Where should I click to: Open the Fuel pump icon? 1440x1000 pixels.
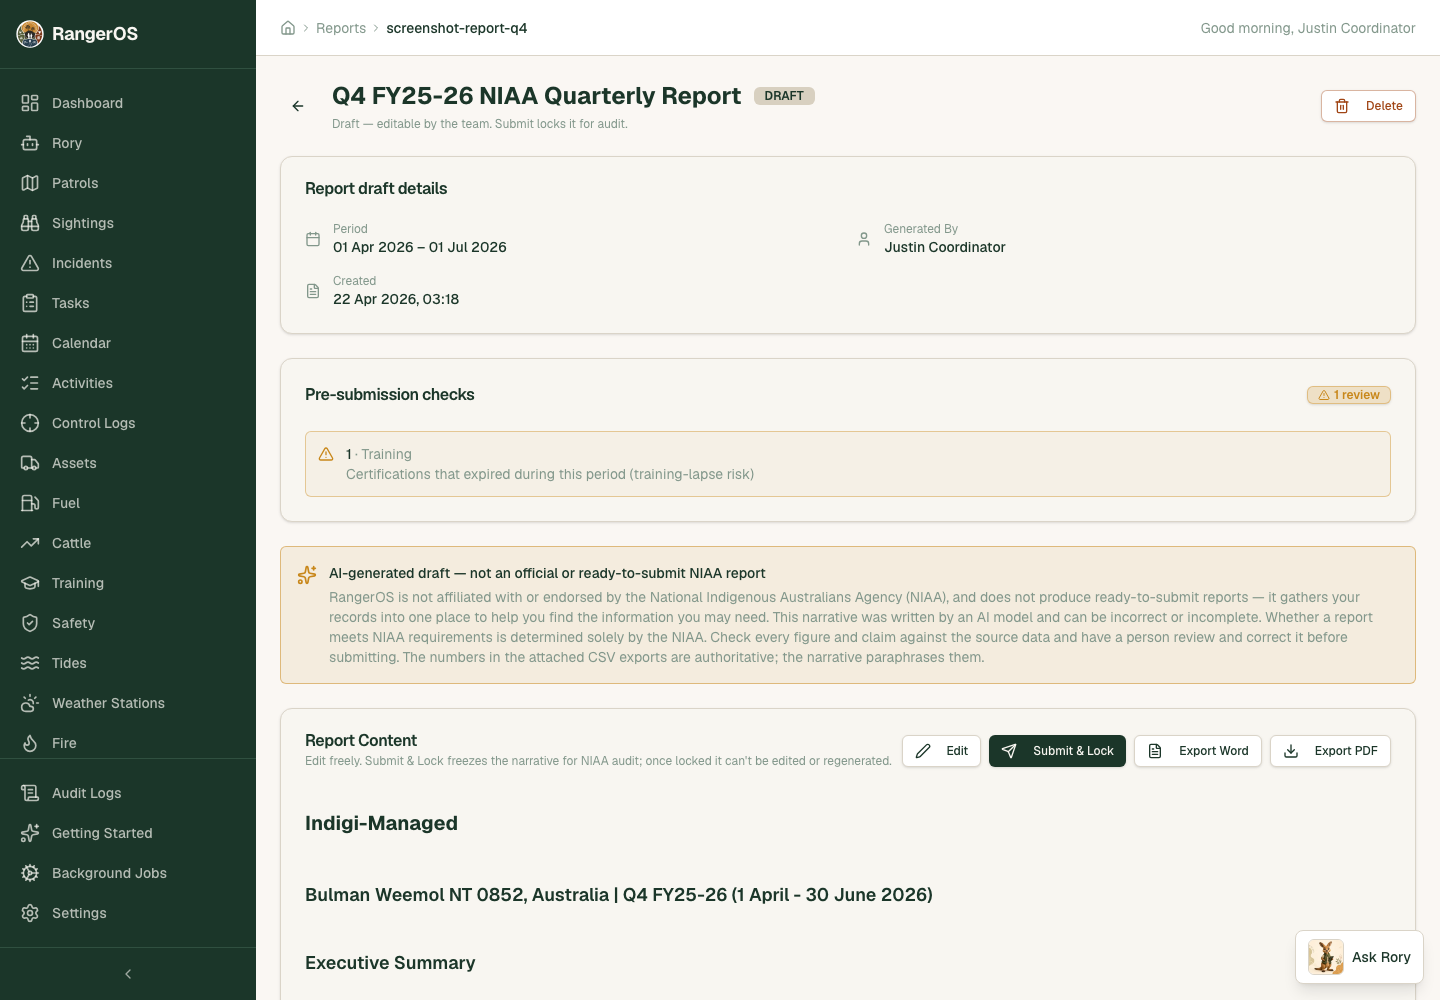pyautogui.click(x=30, y=503)
